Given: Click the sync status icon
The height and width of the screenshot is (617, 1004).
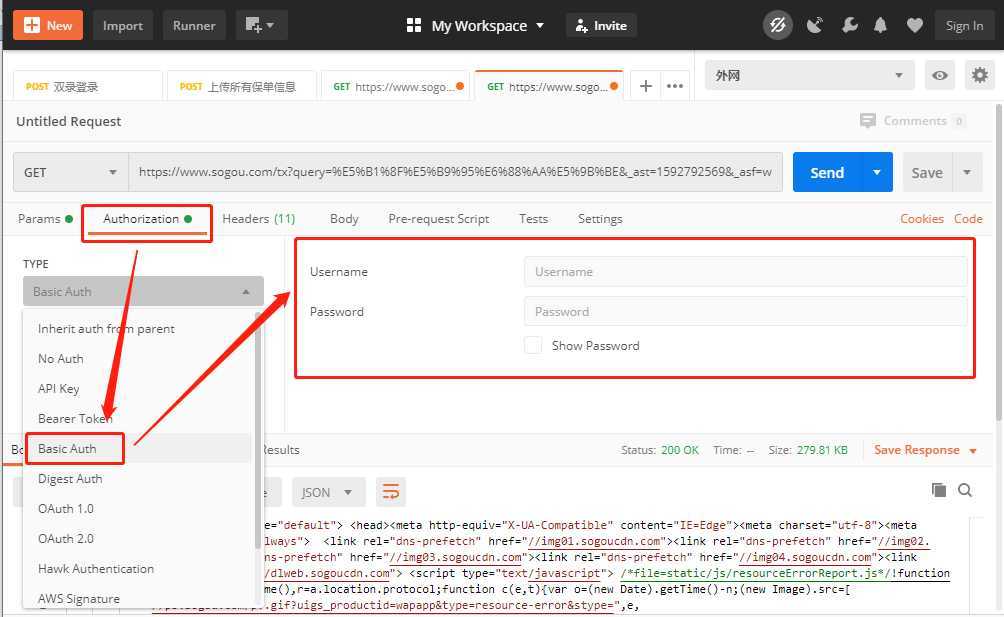Looking at the screenshot, I should point(777,26).
